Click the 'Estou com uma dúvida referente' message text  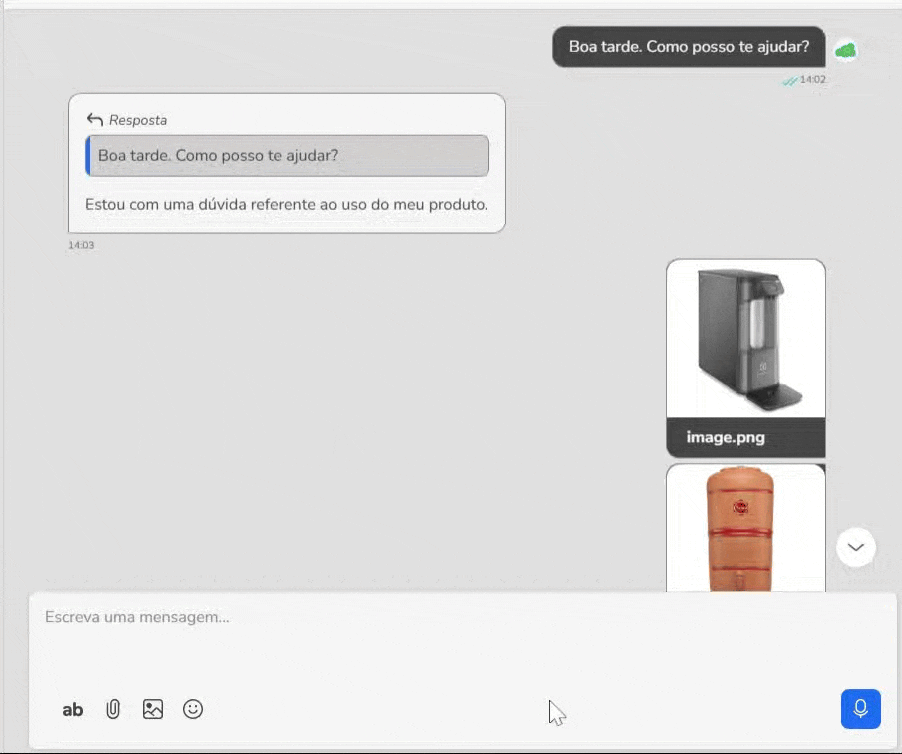286,205
